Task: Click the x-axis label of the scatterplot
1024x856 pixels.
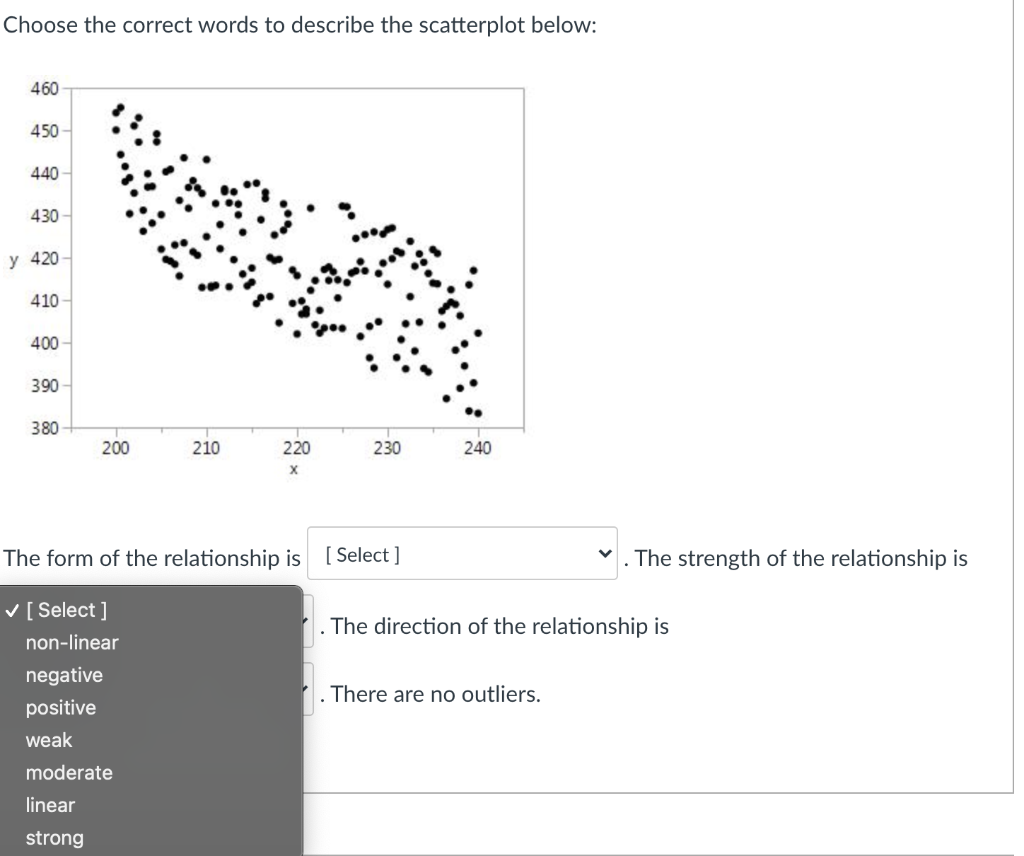Action: (293, 467)
